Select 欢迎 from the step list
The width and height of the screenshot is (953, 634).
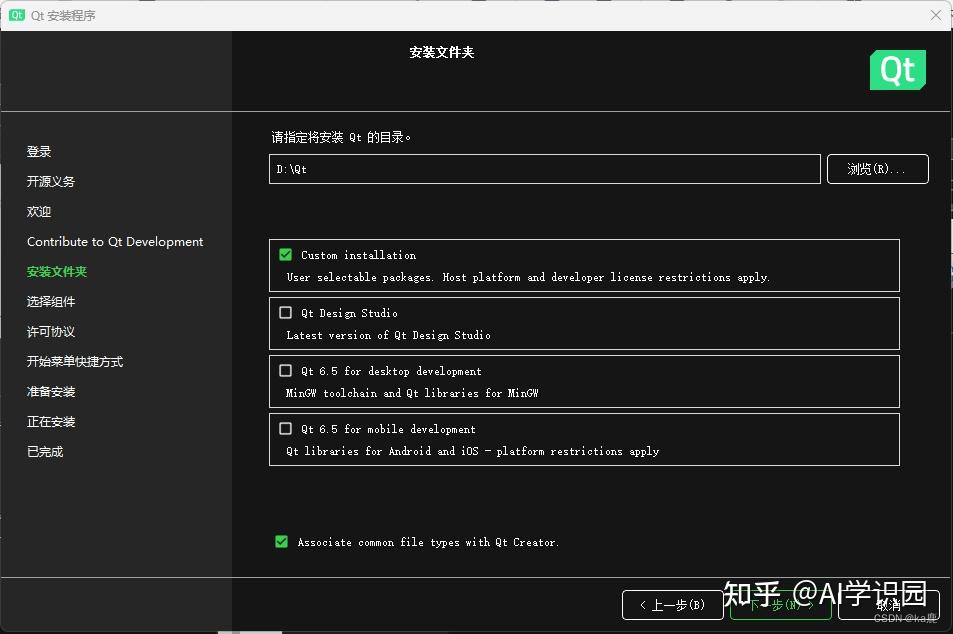(38, 211)
